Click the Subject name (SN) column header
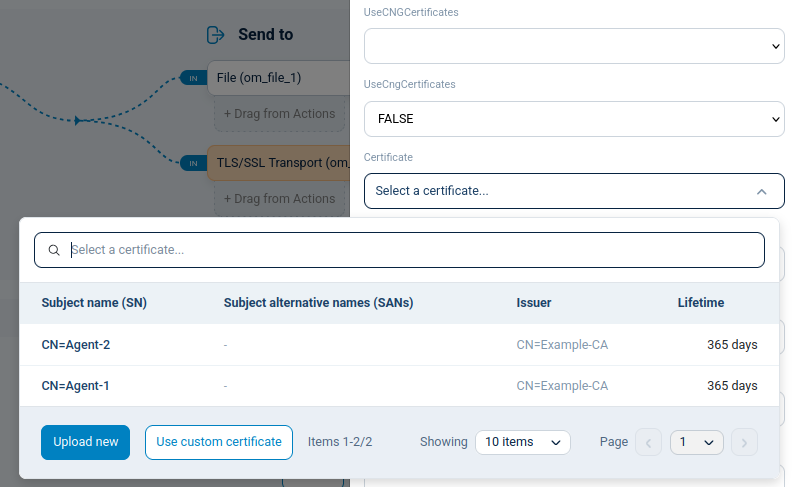This screenshot has height=487, width=792. pyautogui.click(x=94, y=303)
